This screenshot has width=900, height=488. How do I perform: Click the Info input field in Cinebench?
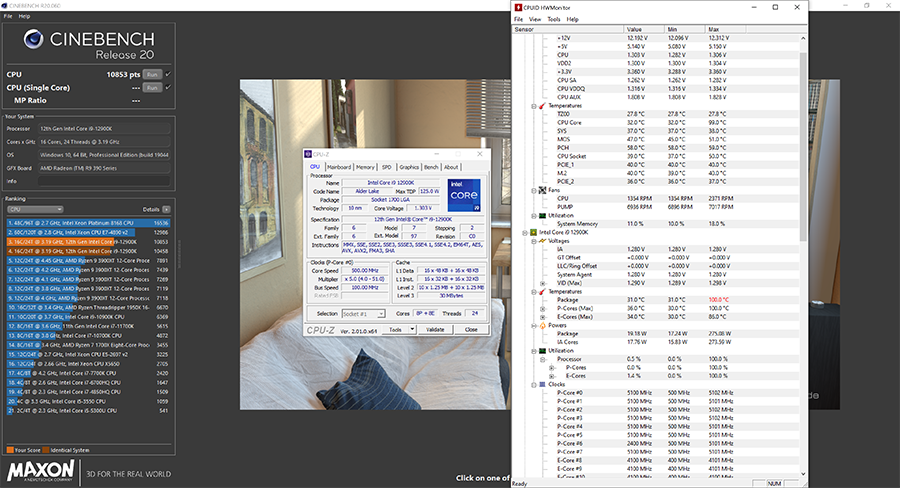click(104, 181)
